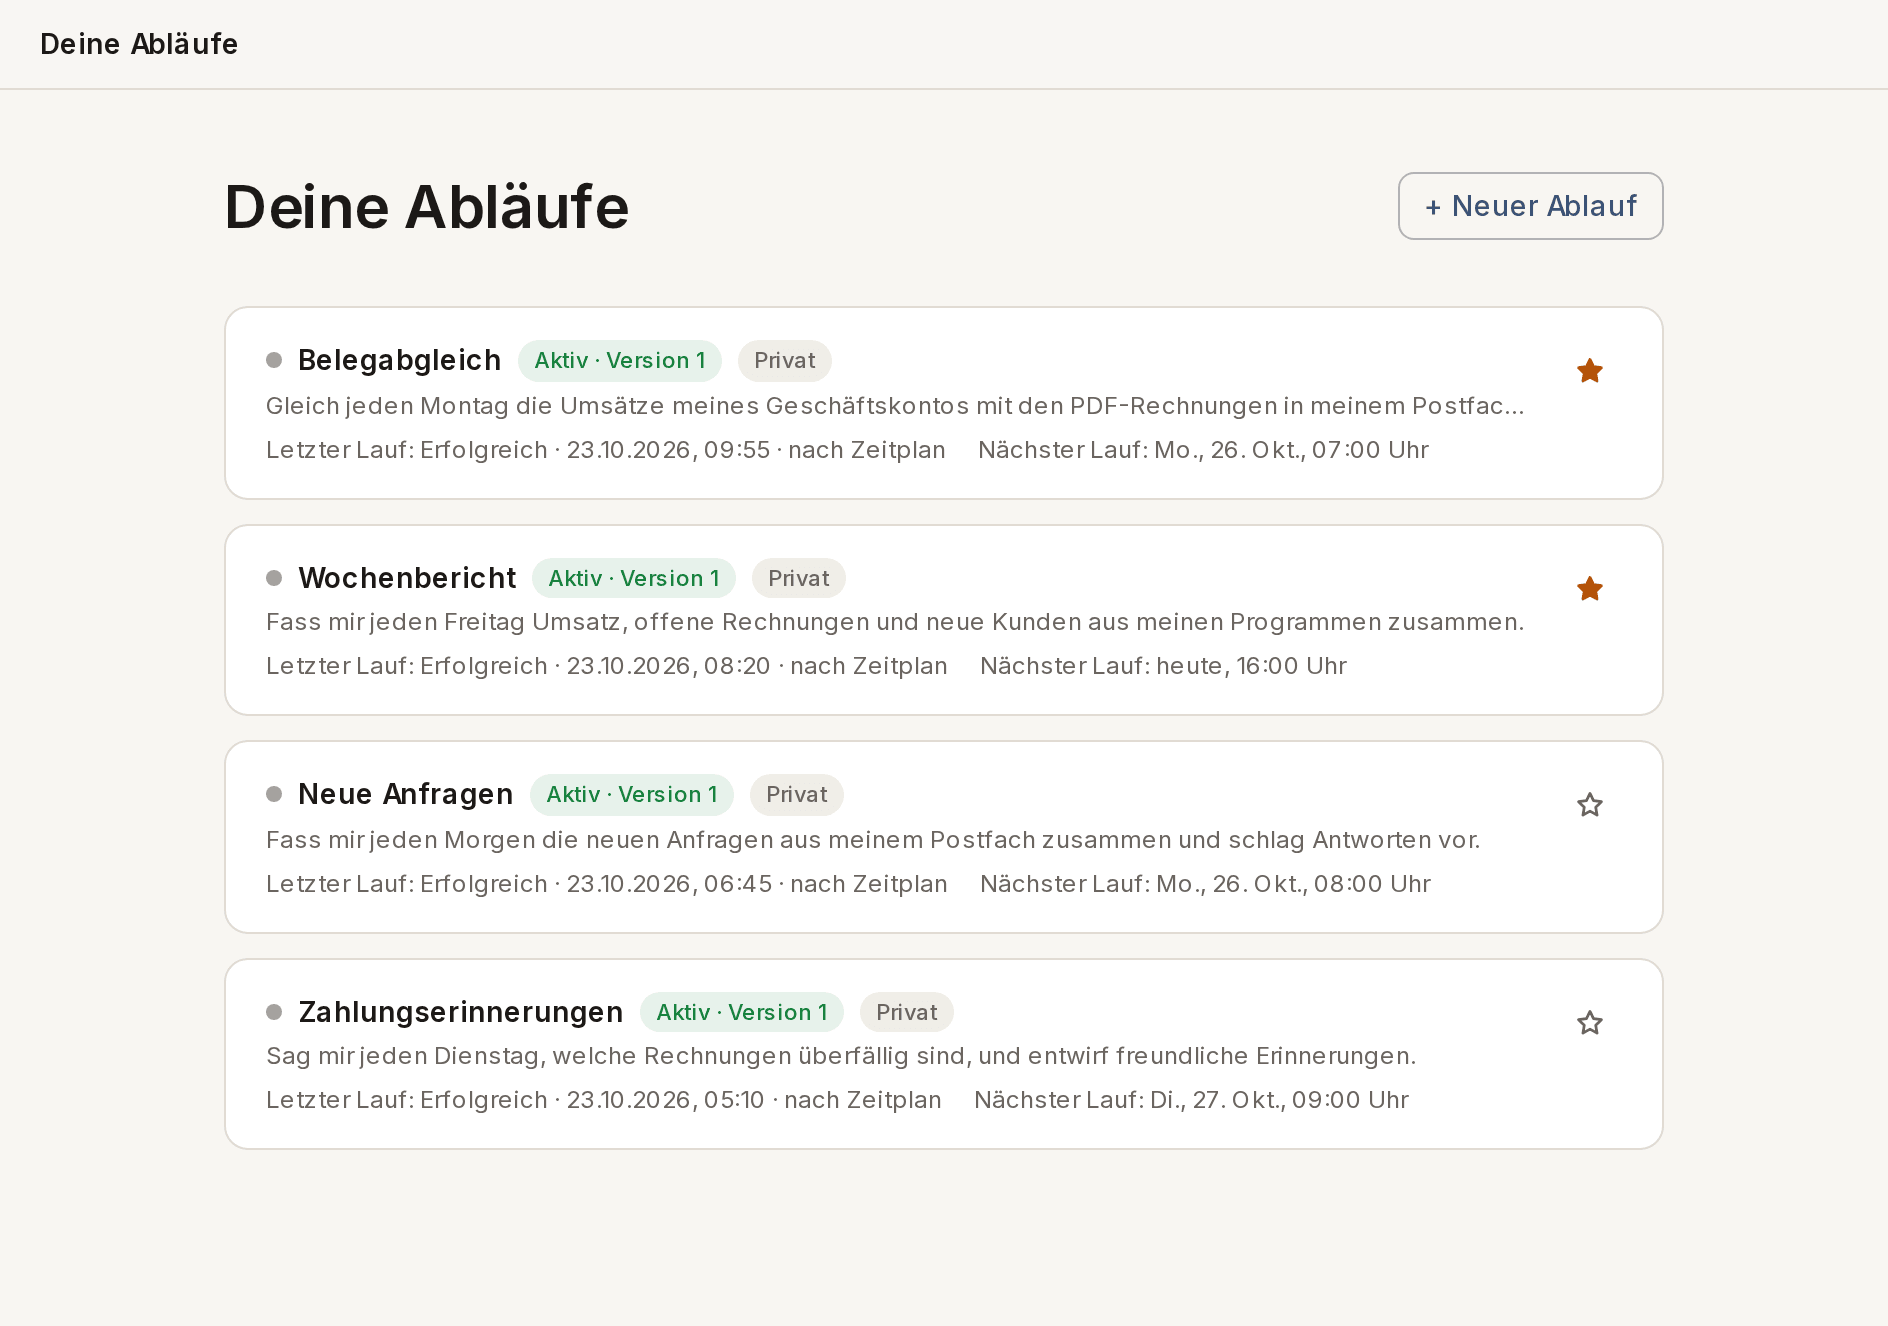
Task: Click the + Neuer Ablauf button
Action: pyautogui.click(x=1530, y=206)
